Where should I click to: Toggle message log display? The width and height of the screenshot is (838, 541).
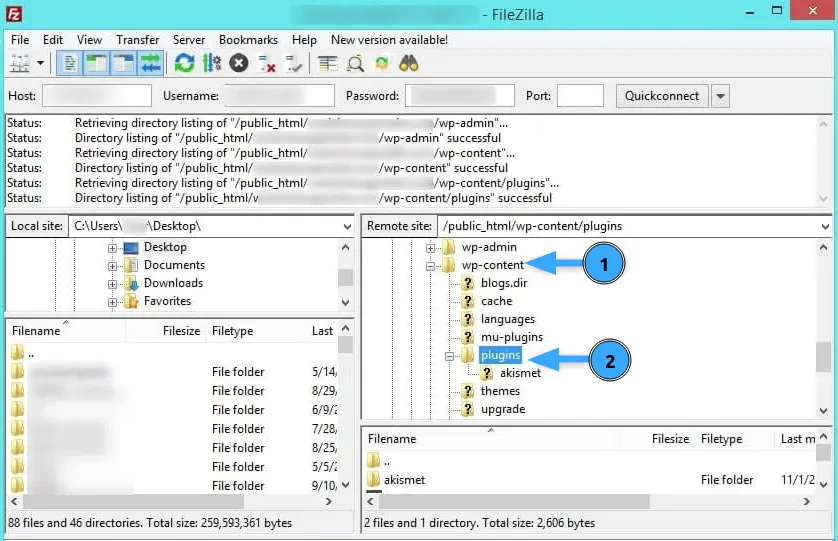click(69, 64)
